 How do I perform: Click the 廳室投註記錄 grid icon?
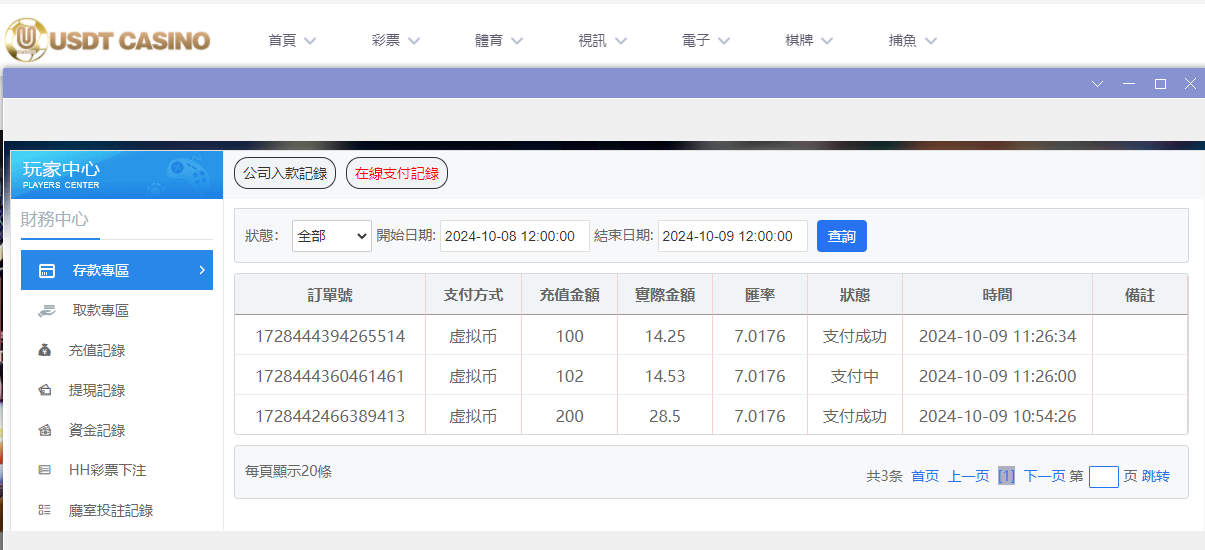point(45,510)
